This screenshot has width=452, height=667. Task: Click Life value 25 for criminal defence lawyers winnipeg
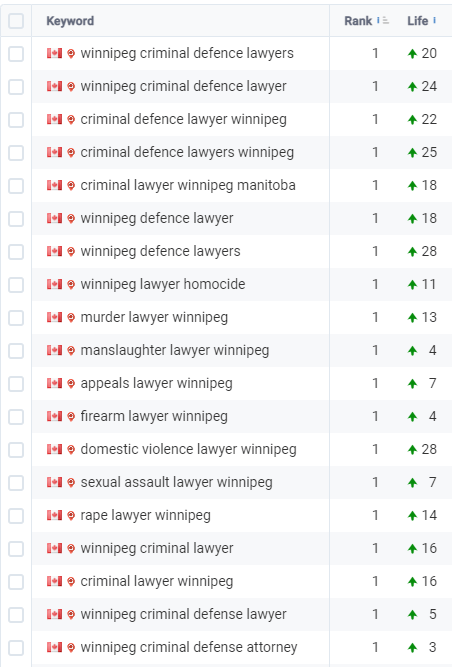pyautogui.click(x=429, y=152)
